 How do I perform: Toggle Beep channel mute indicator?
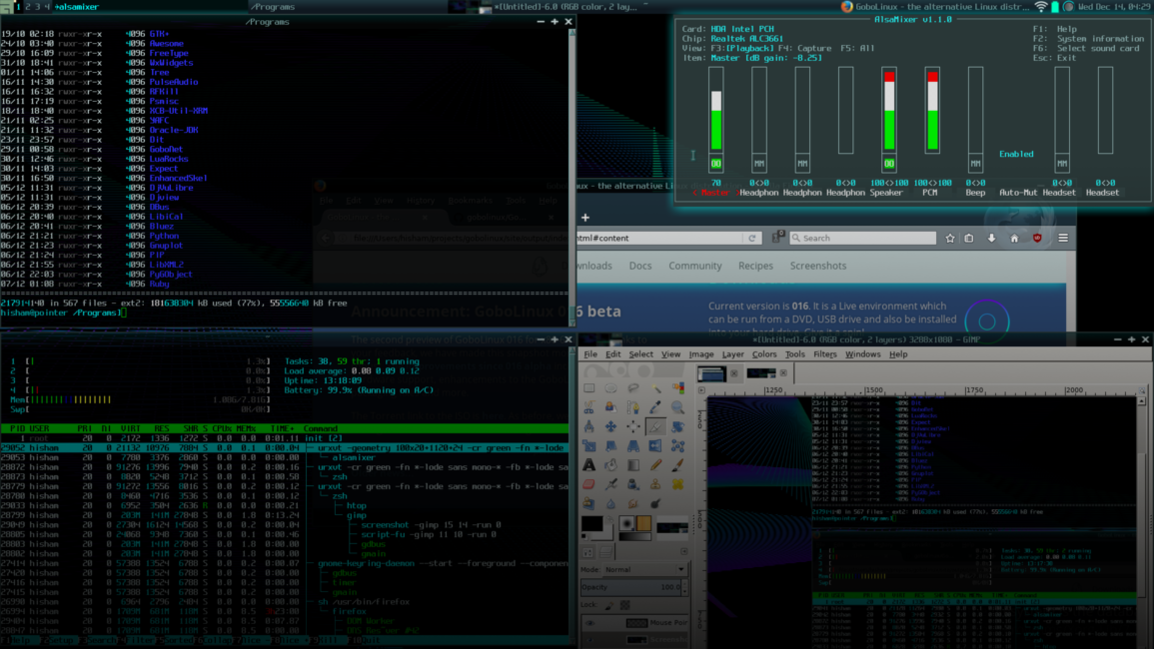(x=975, y=164)
